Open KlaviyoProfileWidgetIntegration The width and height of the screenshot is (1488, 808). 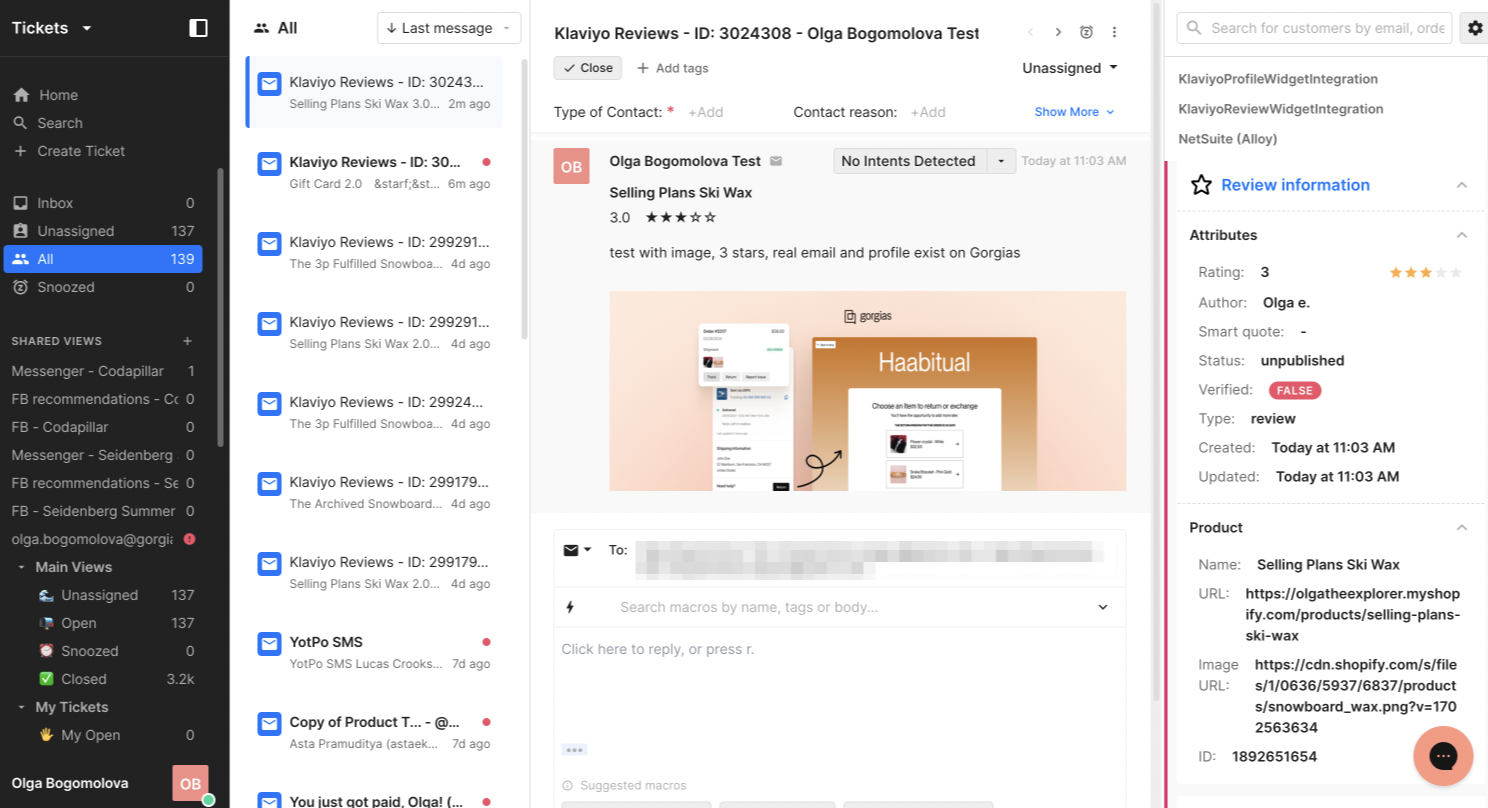[x=1278, y=79]
